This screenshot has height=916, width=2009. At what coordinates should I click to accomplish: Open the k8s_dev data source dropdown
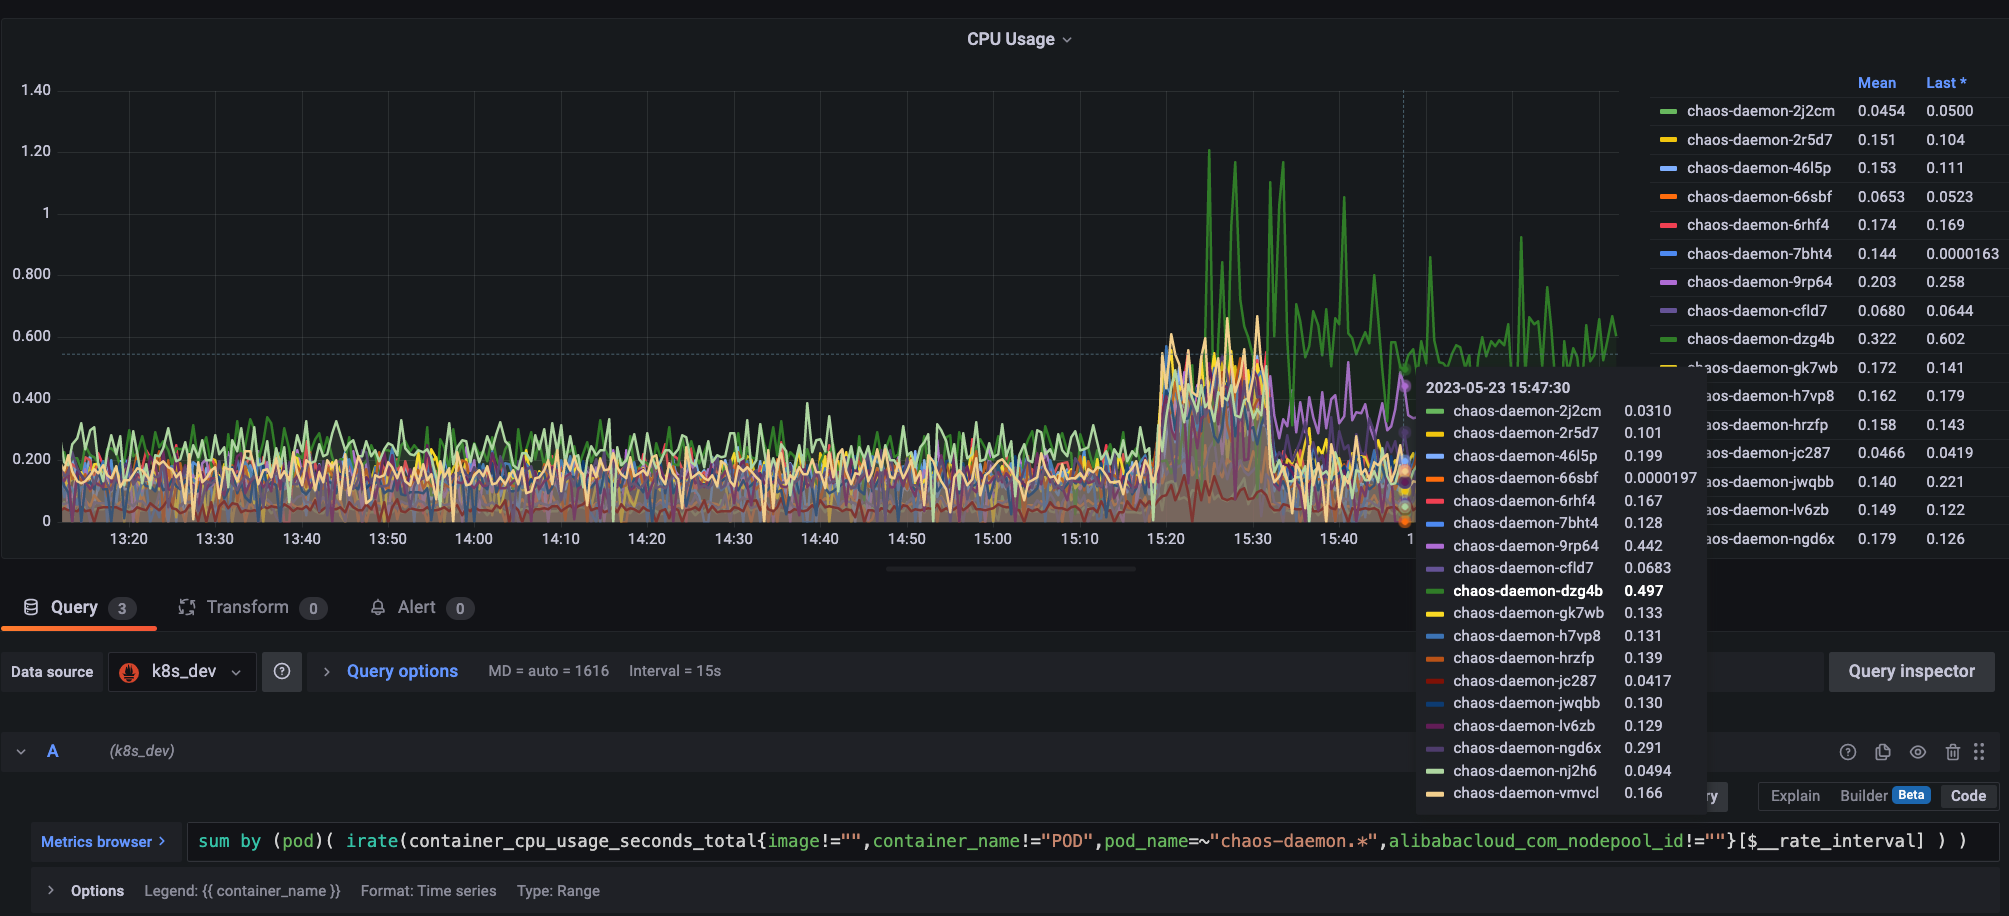click(182, 671)
